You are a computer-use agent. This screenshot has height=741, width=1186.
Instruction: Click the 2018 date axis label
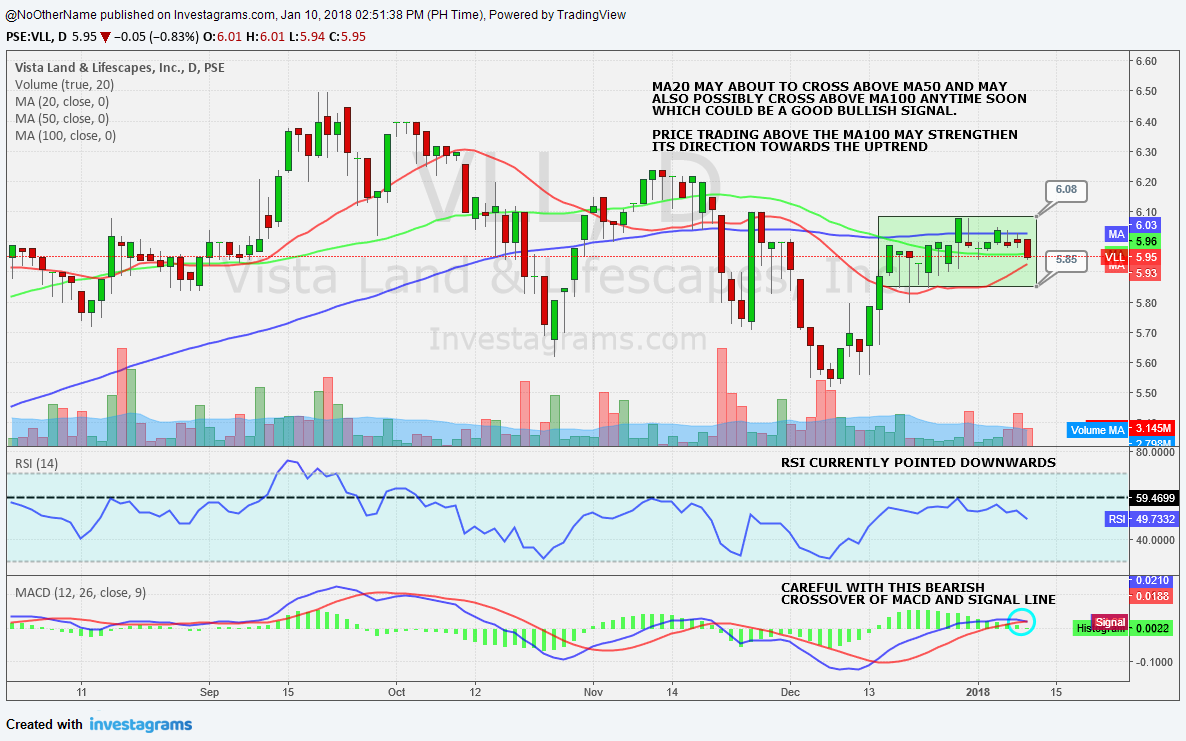(978, 692)
